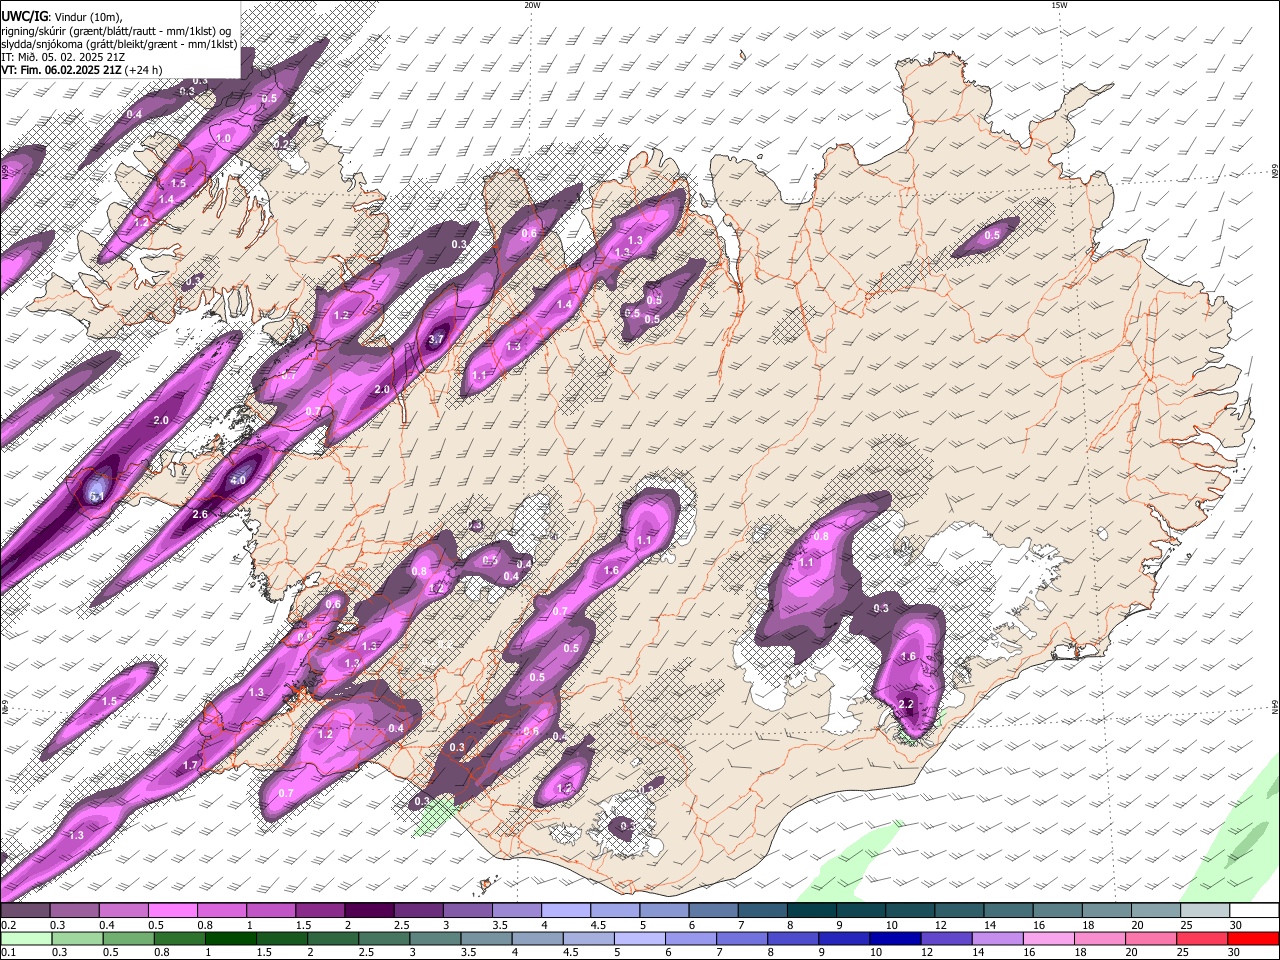Select the 3 swatch in the upper purple legend row
This screenshot has height=960, width=1280.
pyautogui.click(x=467, y=910)
